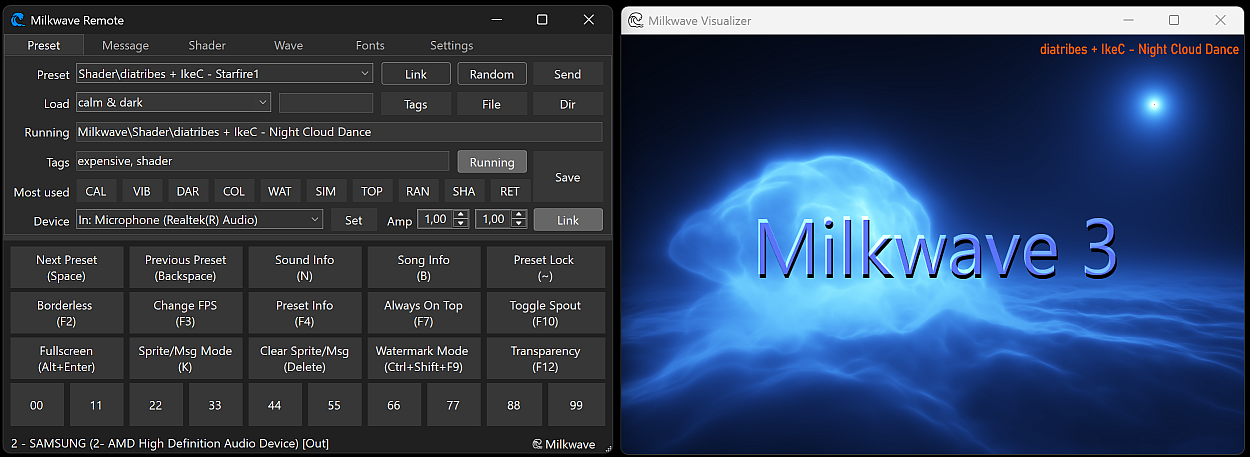
Task: Click Sprite/Msg Mode (K) button
Action: (x=186, y=359)
